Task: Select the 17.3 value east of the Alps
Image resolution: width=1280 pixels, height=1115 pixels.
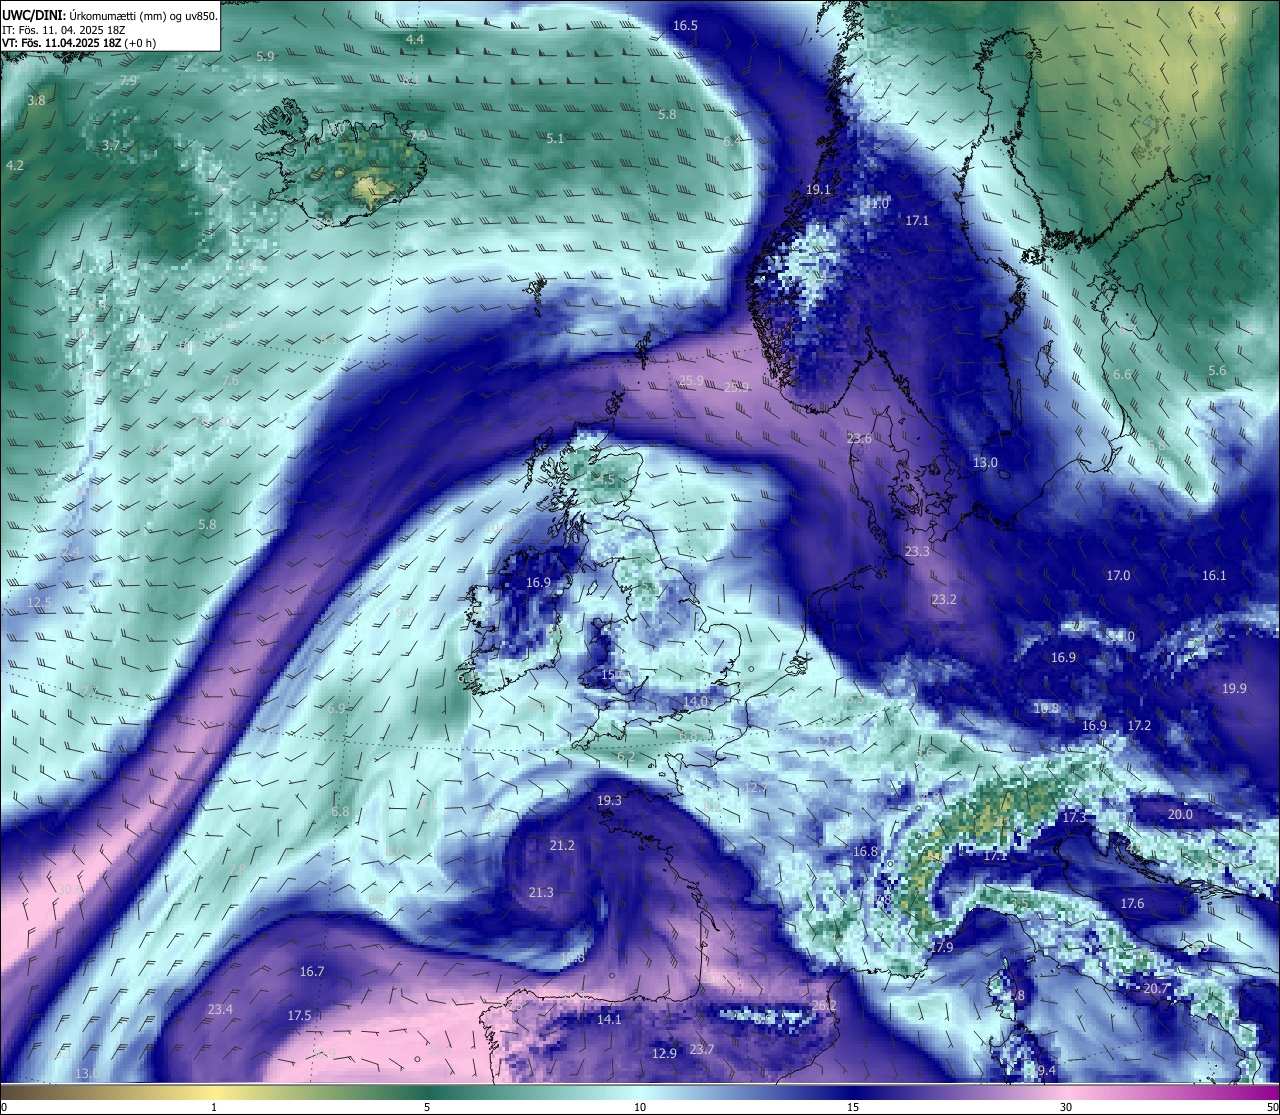Action: (1073, 818)
